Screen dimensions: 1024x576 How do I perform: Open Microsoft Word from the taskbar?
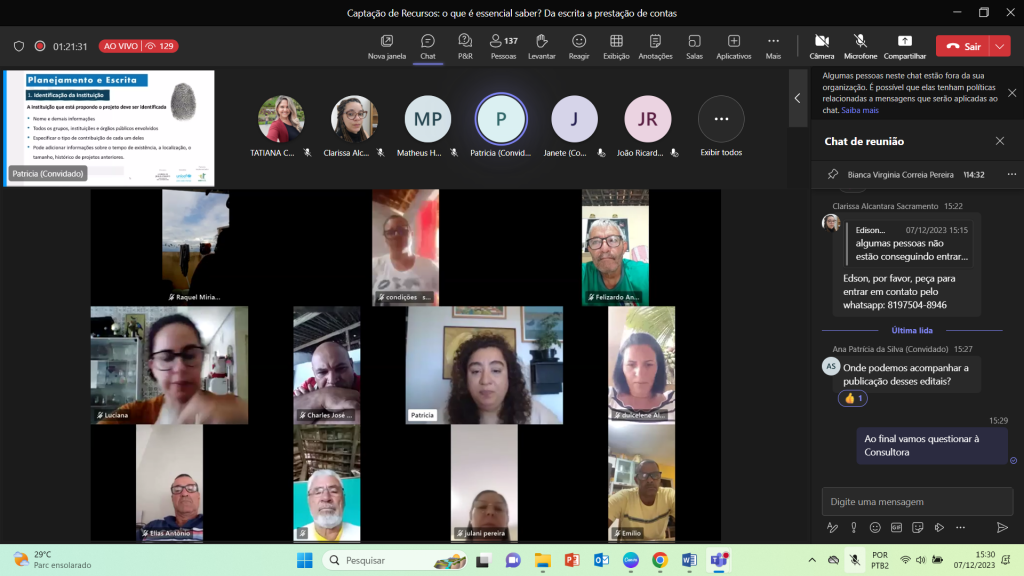pos(689,560)
